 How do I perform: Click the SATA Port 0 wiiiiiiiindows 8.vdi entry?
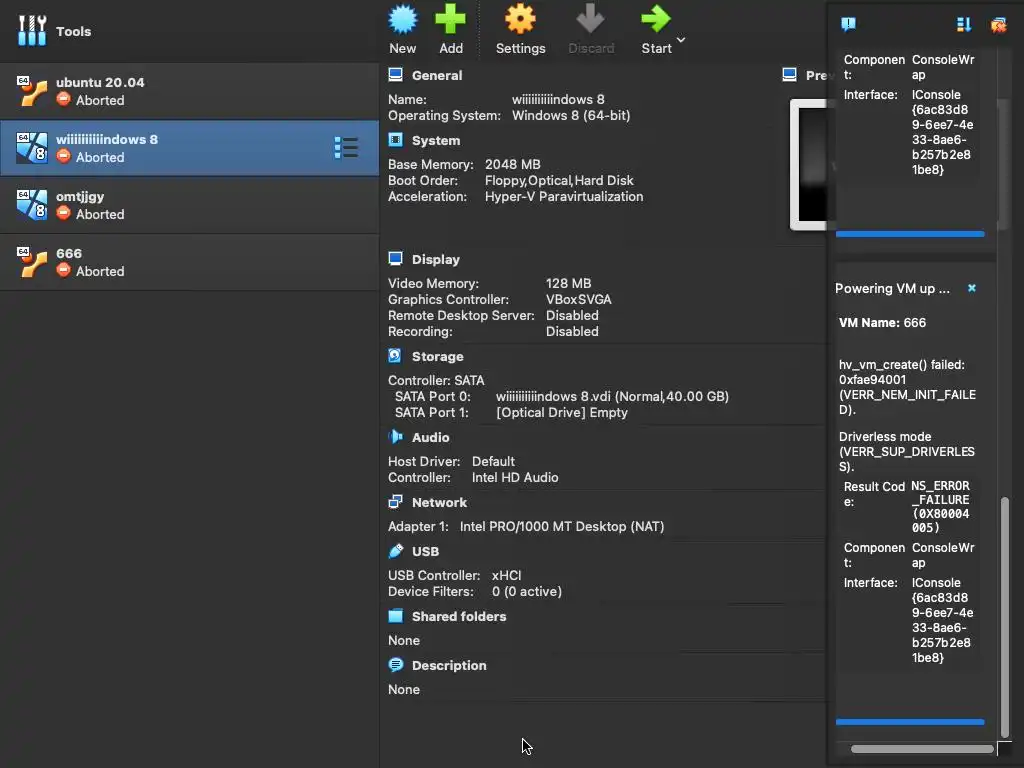pos(613,396)
